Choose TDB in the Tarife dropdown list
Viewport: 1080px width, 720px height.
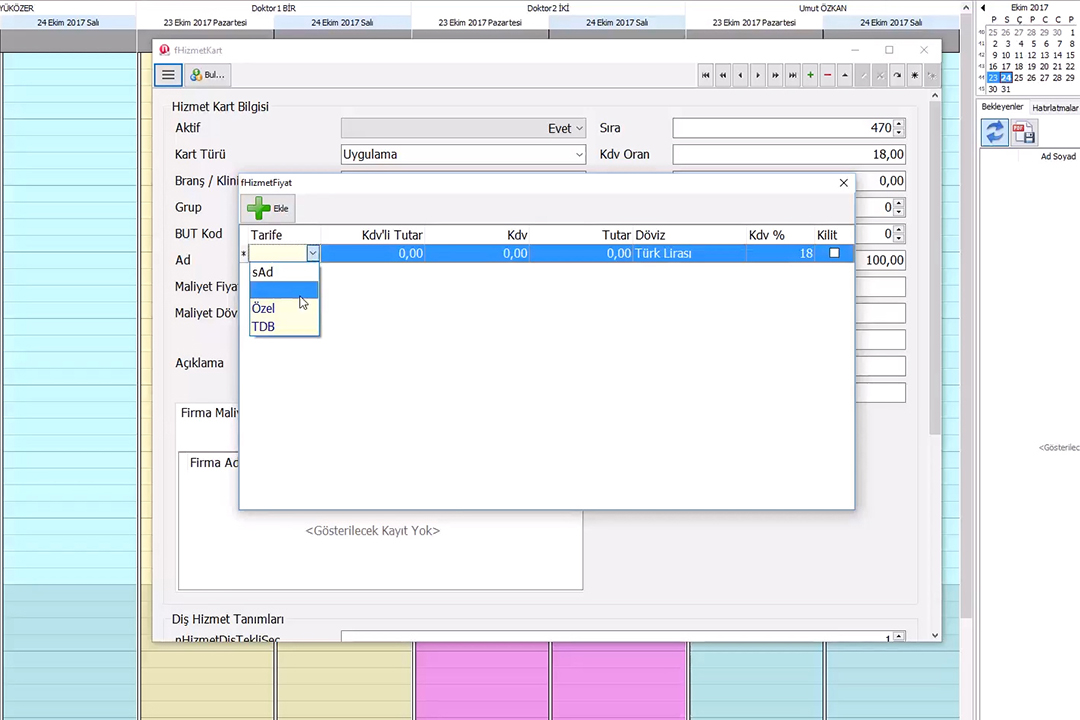click(x=264, y=327)
